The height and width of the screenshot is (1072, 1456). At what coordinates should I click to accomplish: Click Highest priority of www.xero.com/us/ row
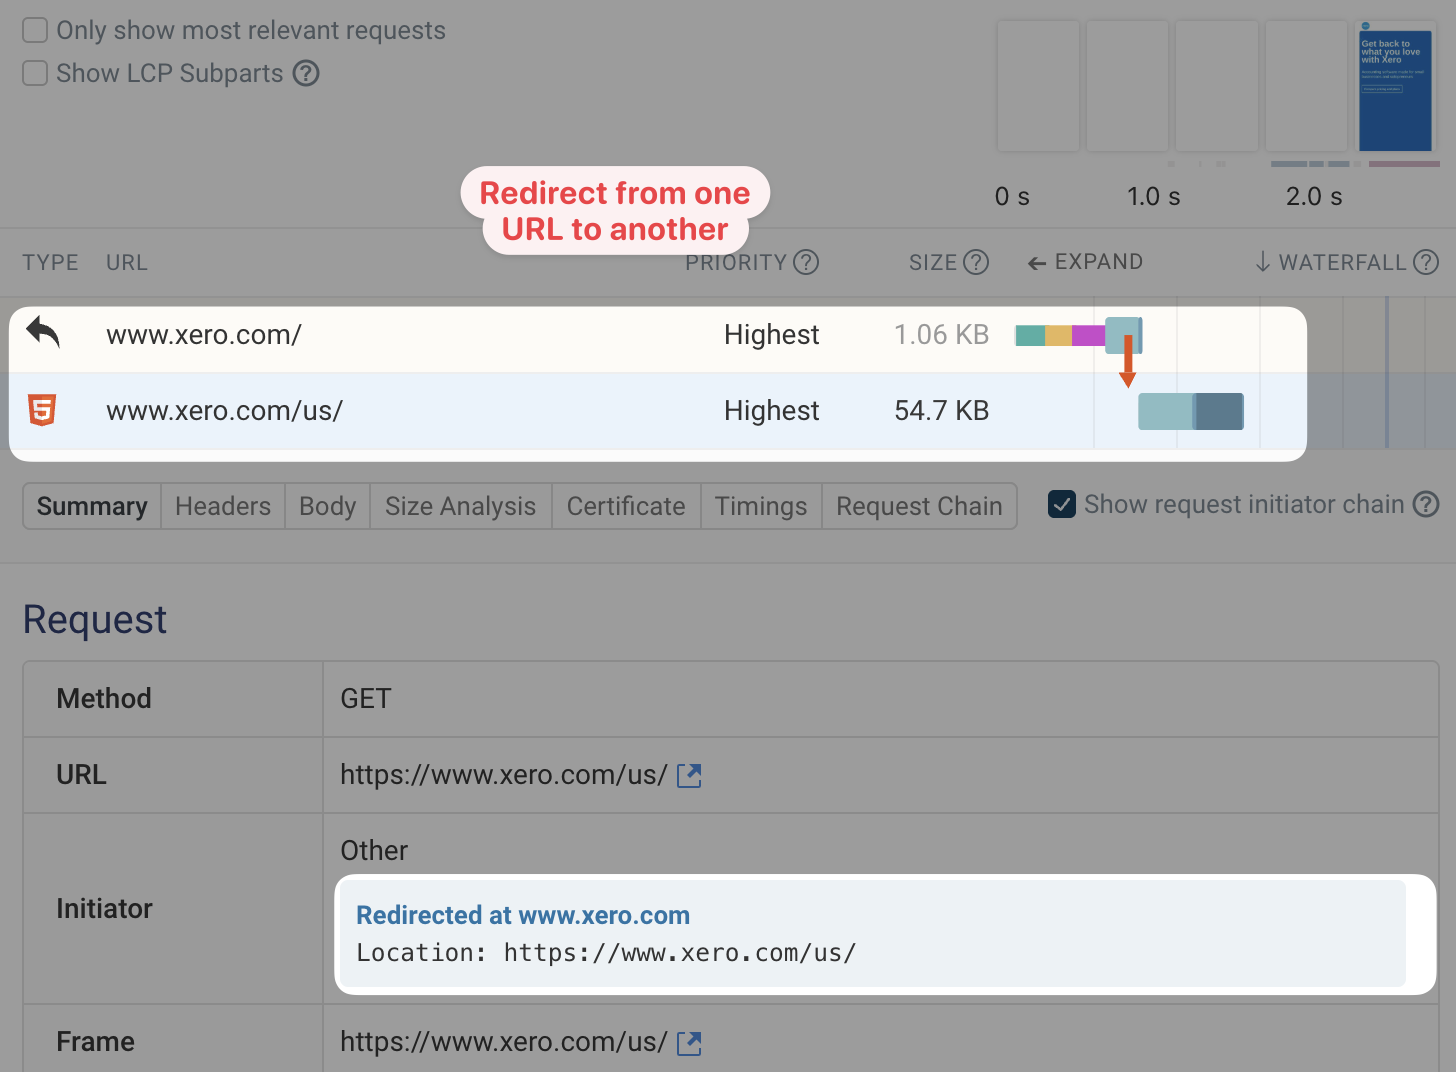tap(772, 411)
